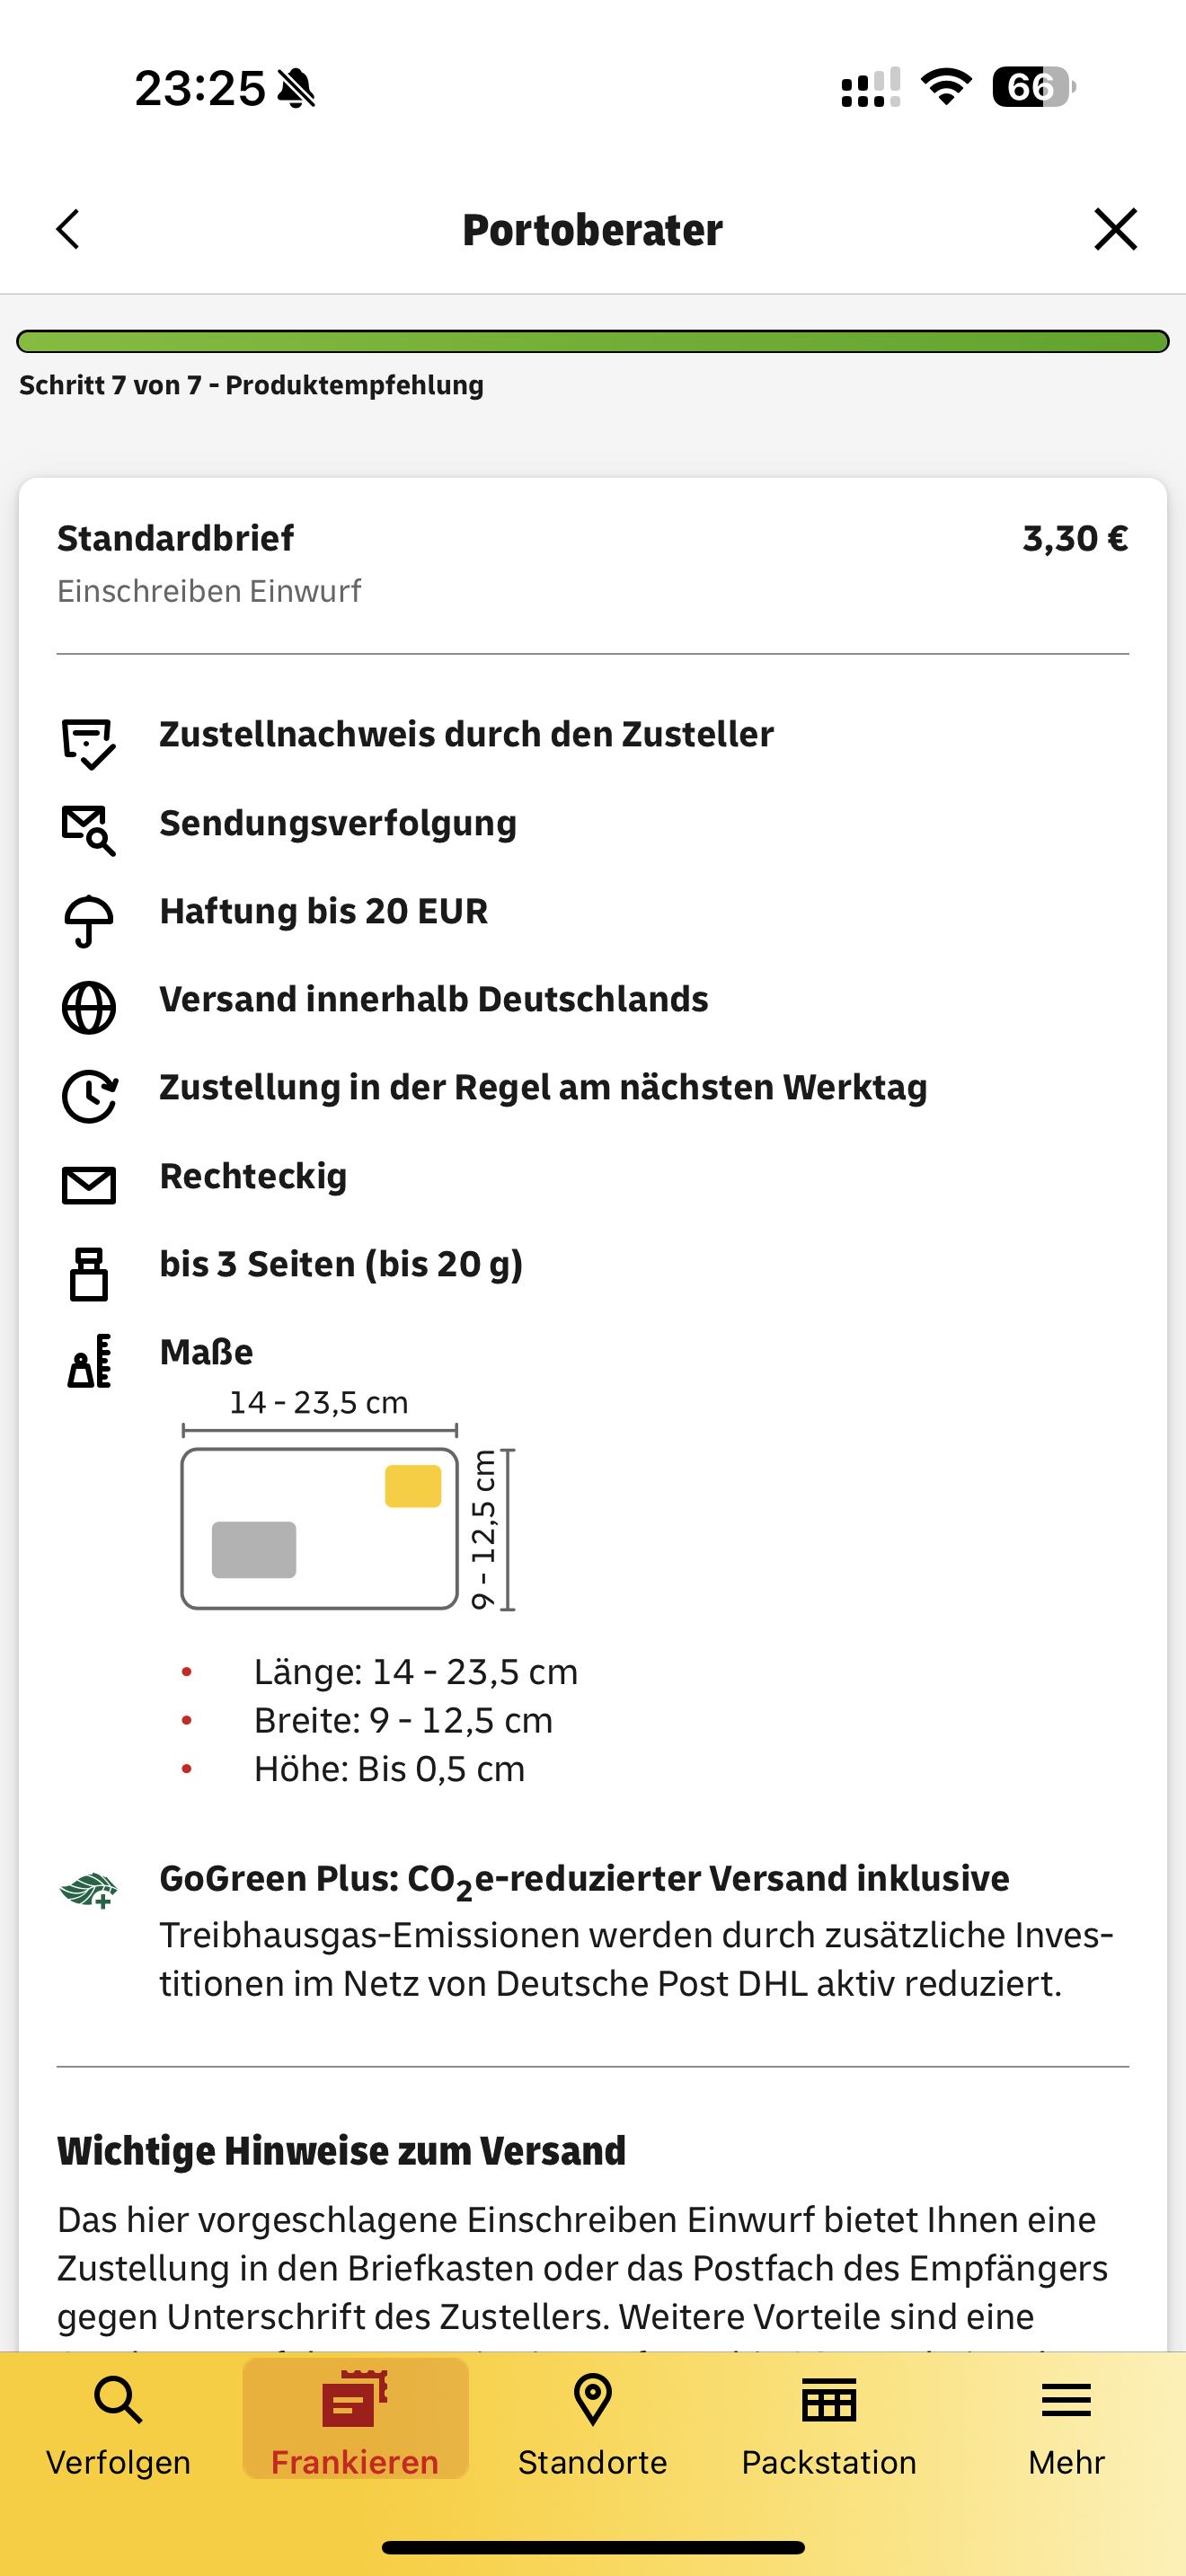Tap the delivery proof checkmark icon

[x=88, y=743]
